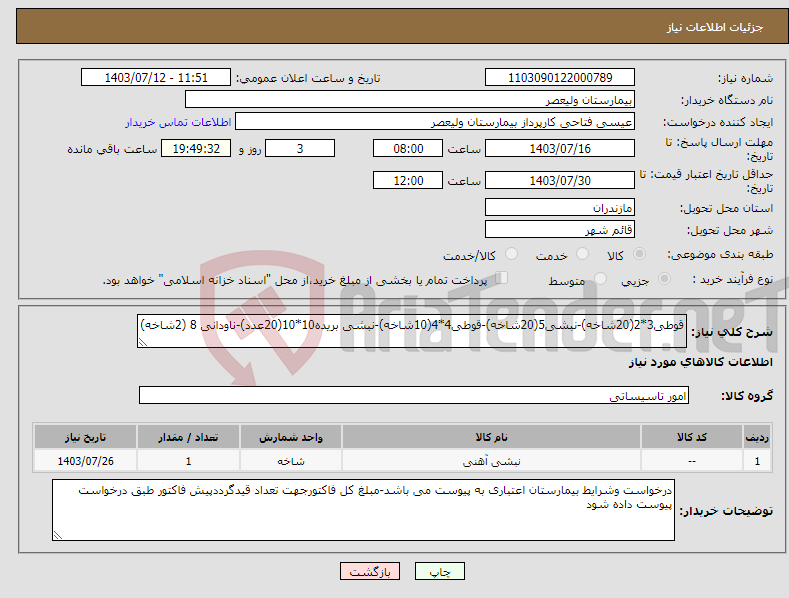Click the گروه کالا field امور تاسیساتی
Screen dimensions: 789x598
(414, 395)
